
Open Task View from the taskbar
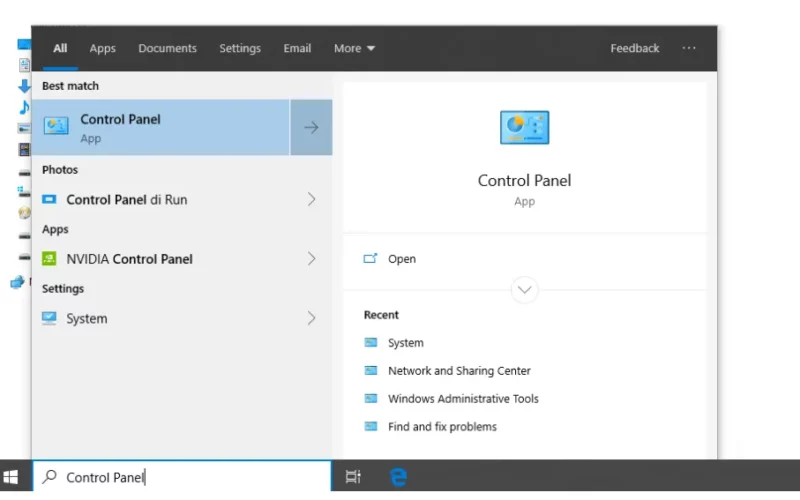pos(353,477)
